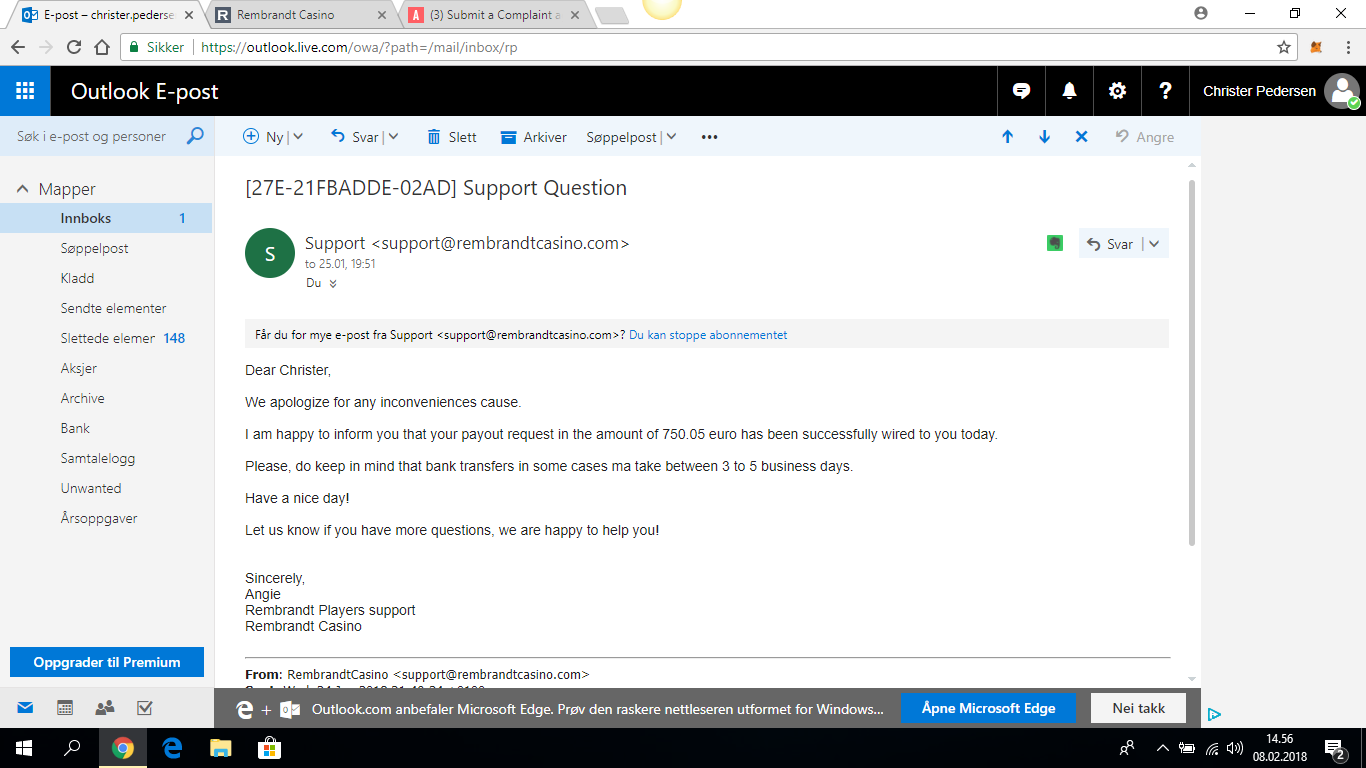This screenshot has height=768, width=1366.
Task: Open File Explorer from taskbar
Action: pyautogui.click(x=220, y=747)
